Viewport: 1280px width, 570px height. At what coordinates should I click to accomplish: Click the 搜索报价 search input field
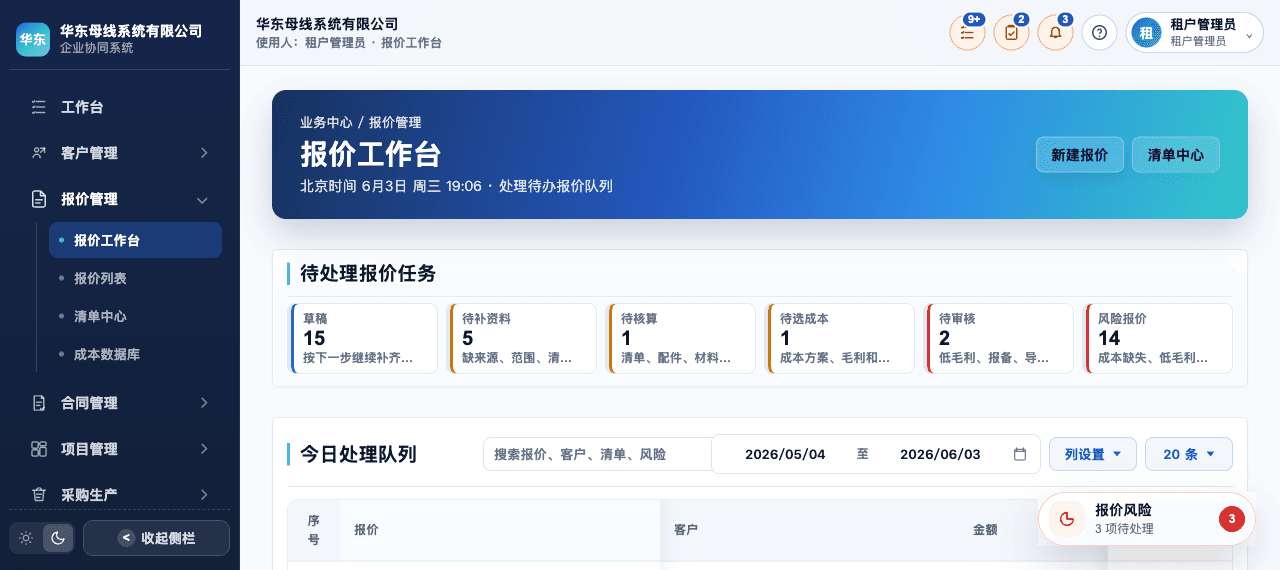(x=597, y=454)
